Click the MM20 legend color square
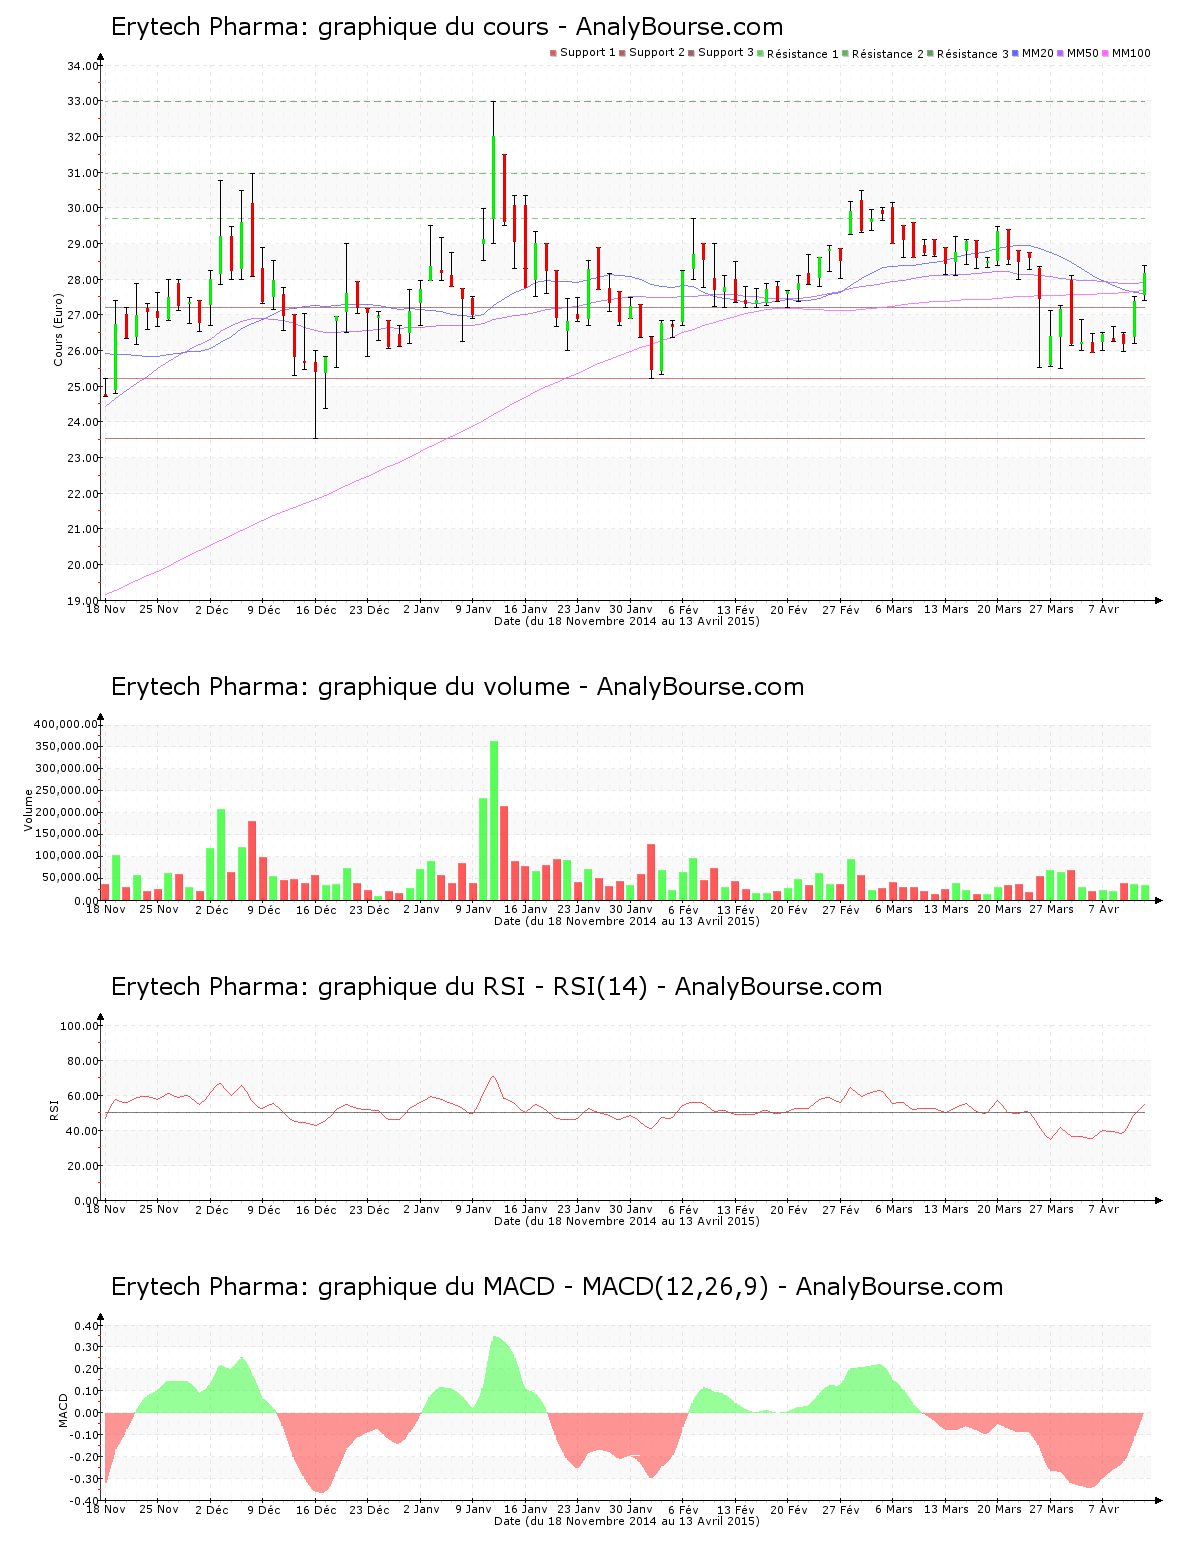 (x=1015, y=53)
